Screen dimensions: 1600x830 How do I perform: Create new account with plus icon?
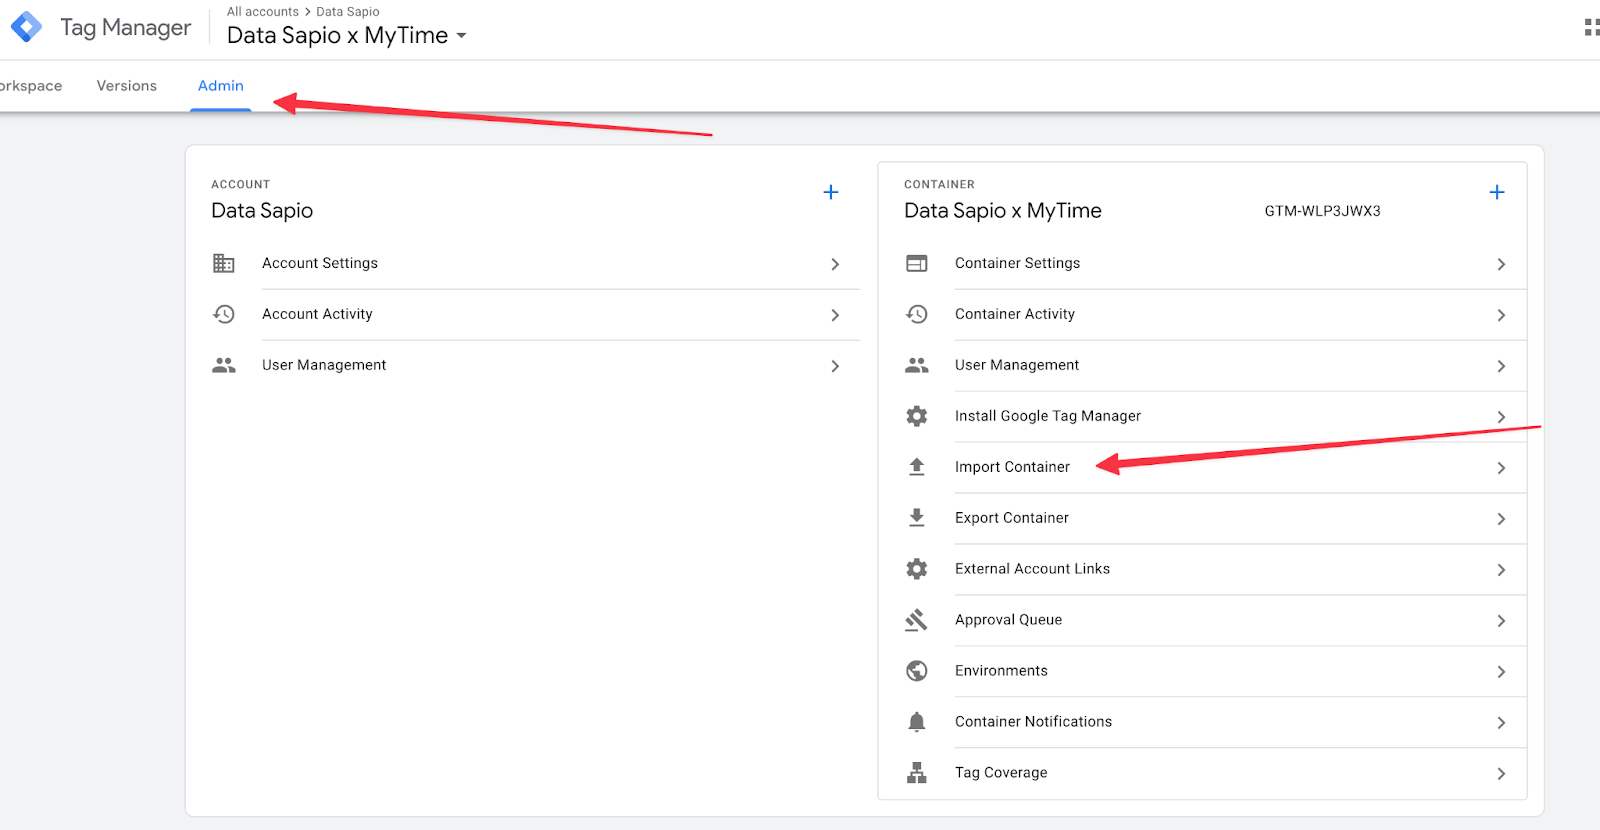(x=831, y=192)
